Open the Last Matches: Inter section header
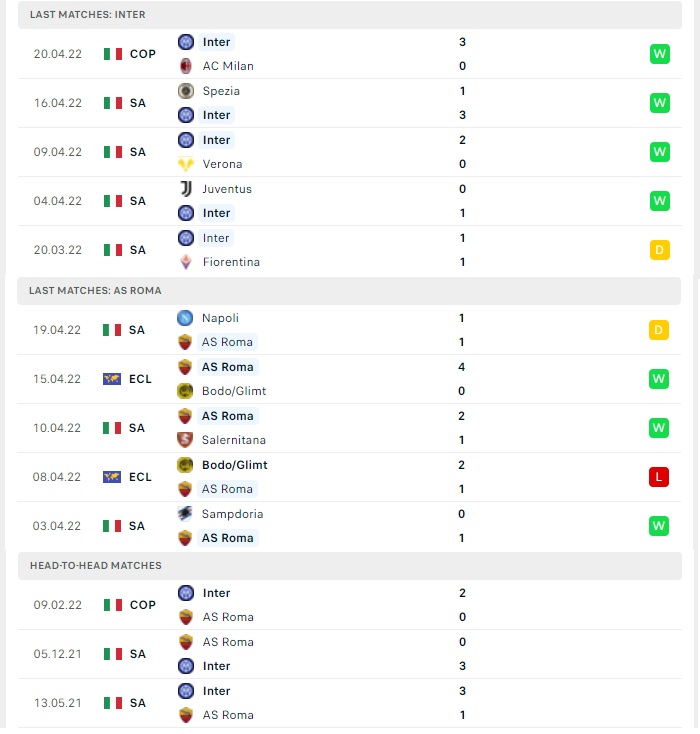 [x=350, y=15]
